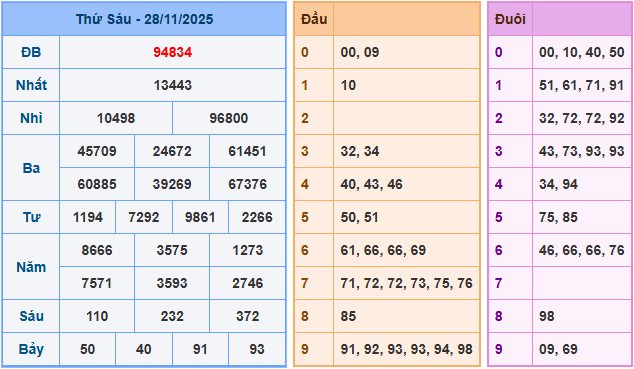
Task: Select the Bảy prize label
Action: click(x=31, y=349)
